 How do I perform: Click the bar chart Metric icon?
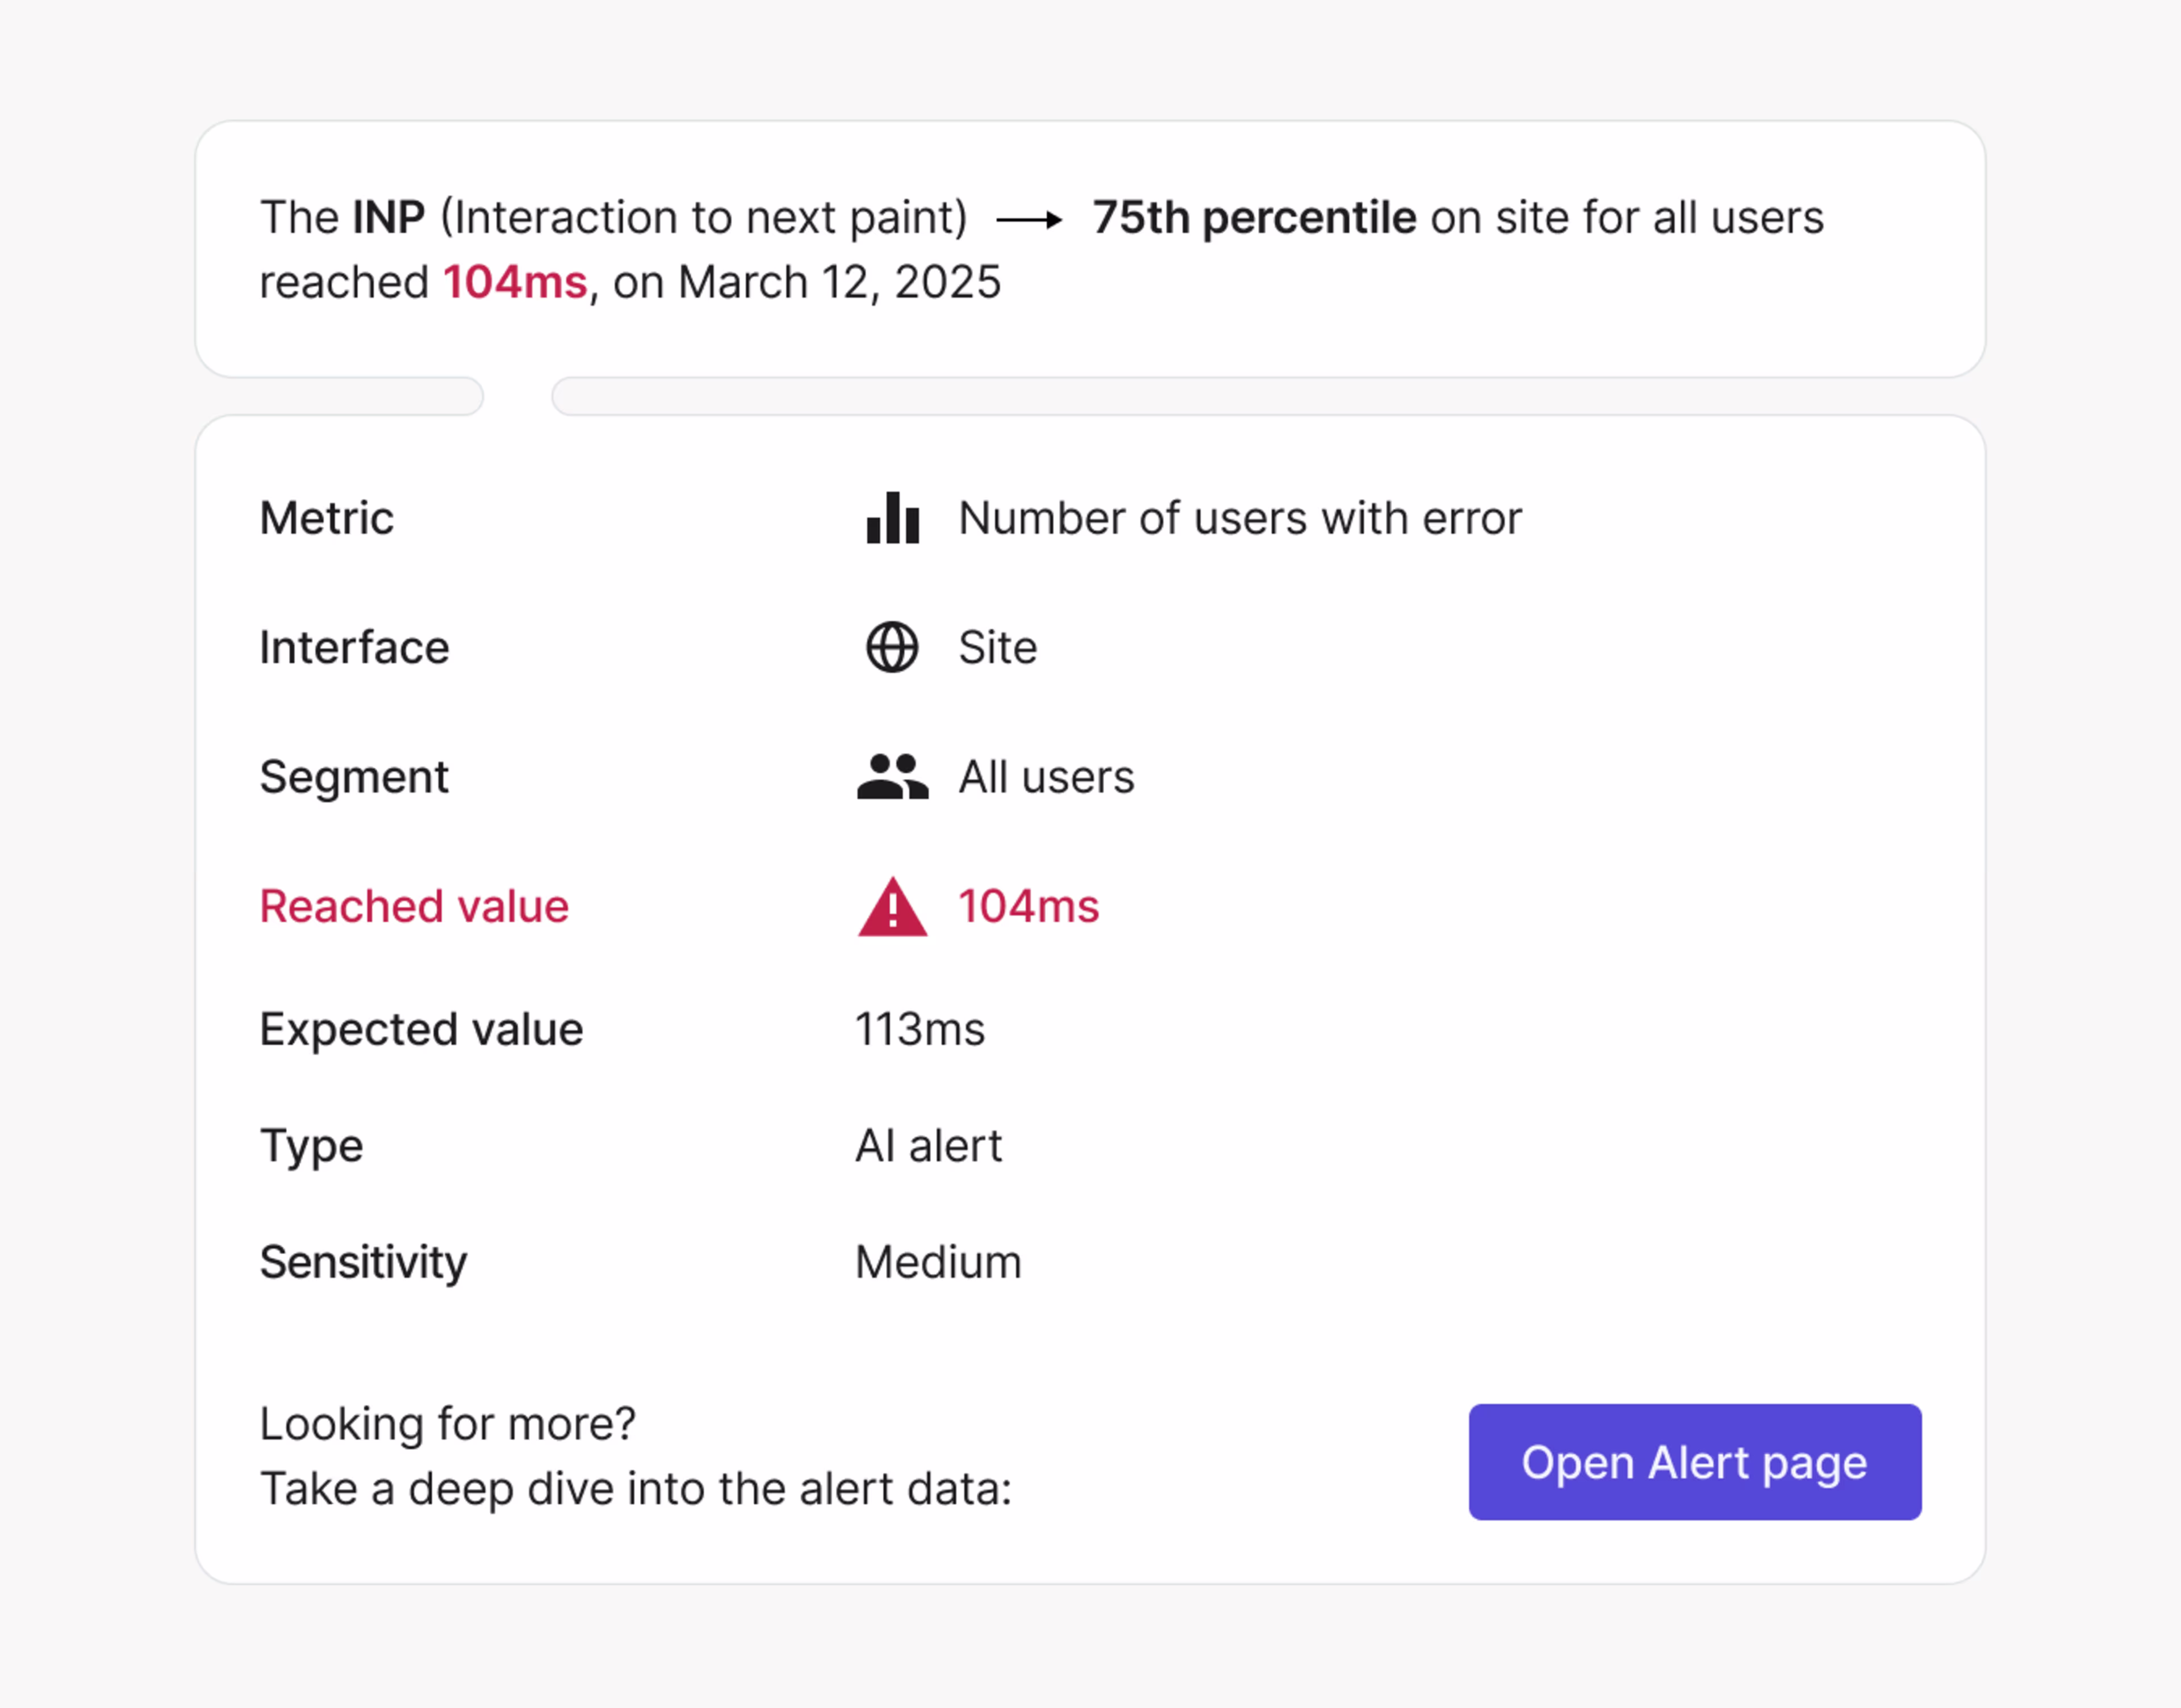point(892,518)
